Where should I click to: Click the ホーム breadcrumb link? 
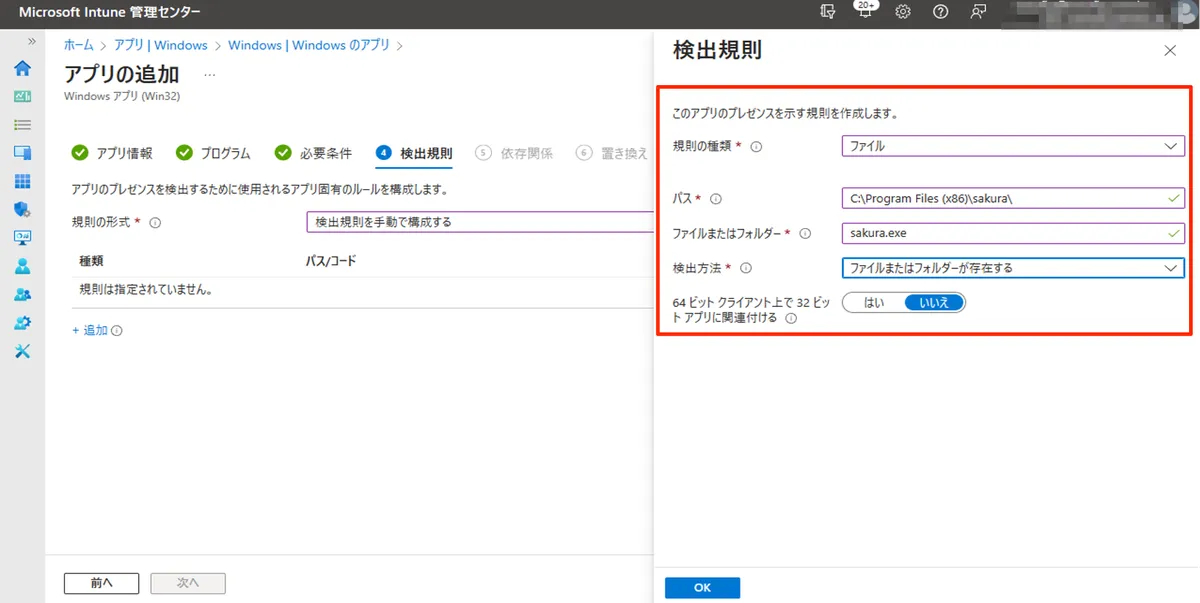point(79,45)
